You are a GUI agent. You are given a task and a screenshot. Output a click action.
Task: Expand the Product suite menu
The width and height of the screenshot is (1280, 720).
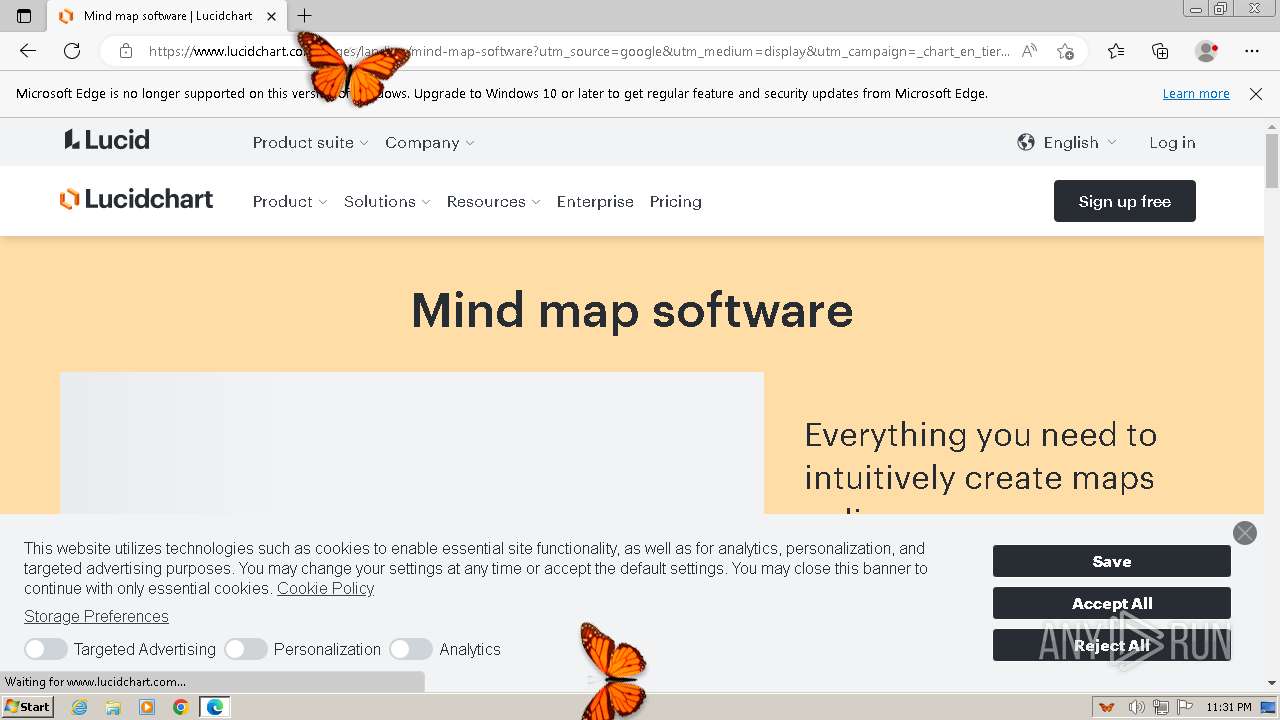(311, 142)
